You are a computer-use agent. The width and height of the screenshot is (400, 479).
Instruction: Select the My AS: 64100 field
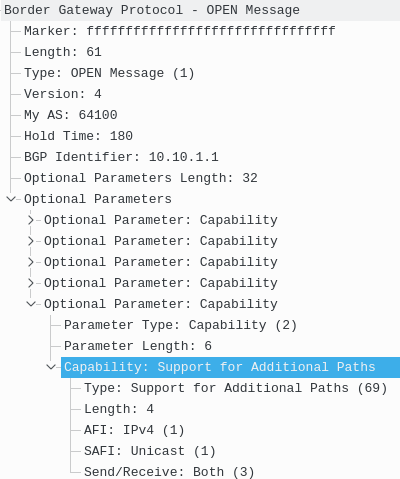(71, 115)
